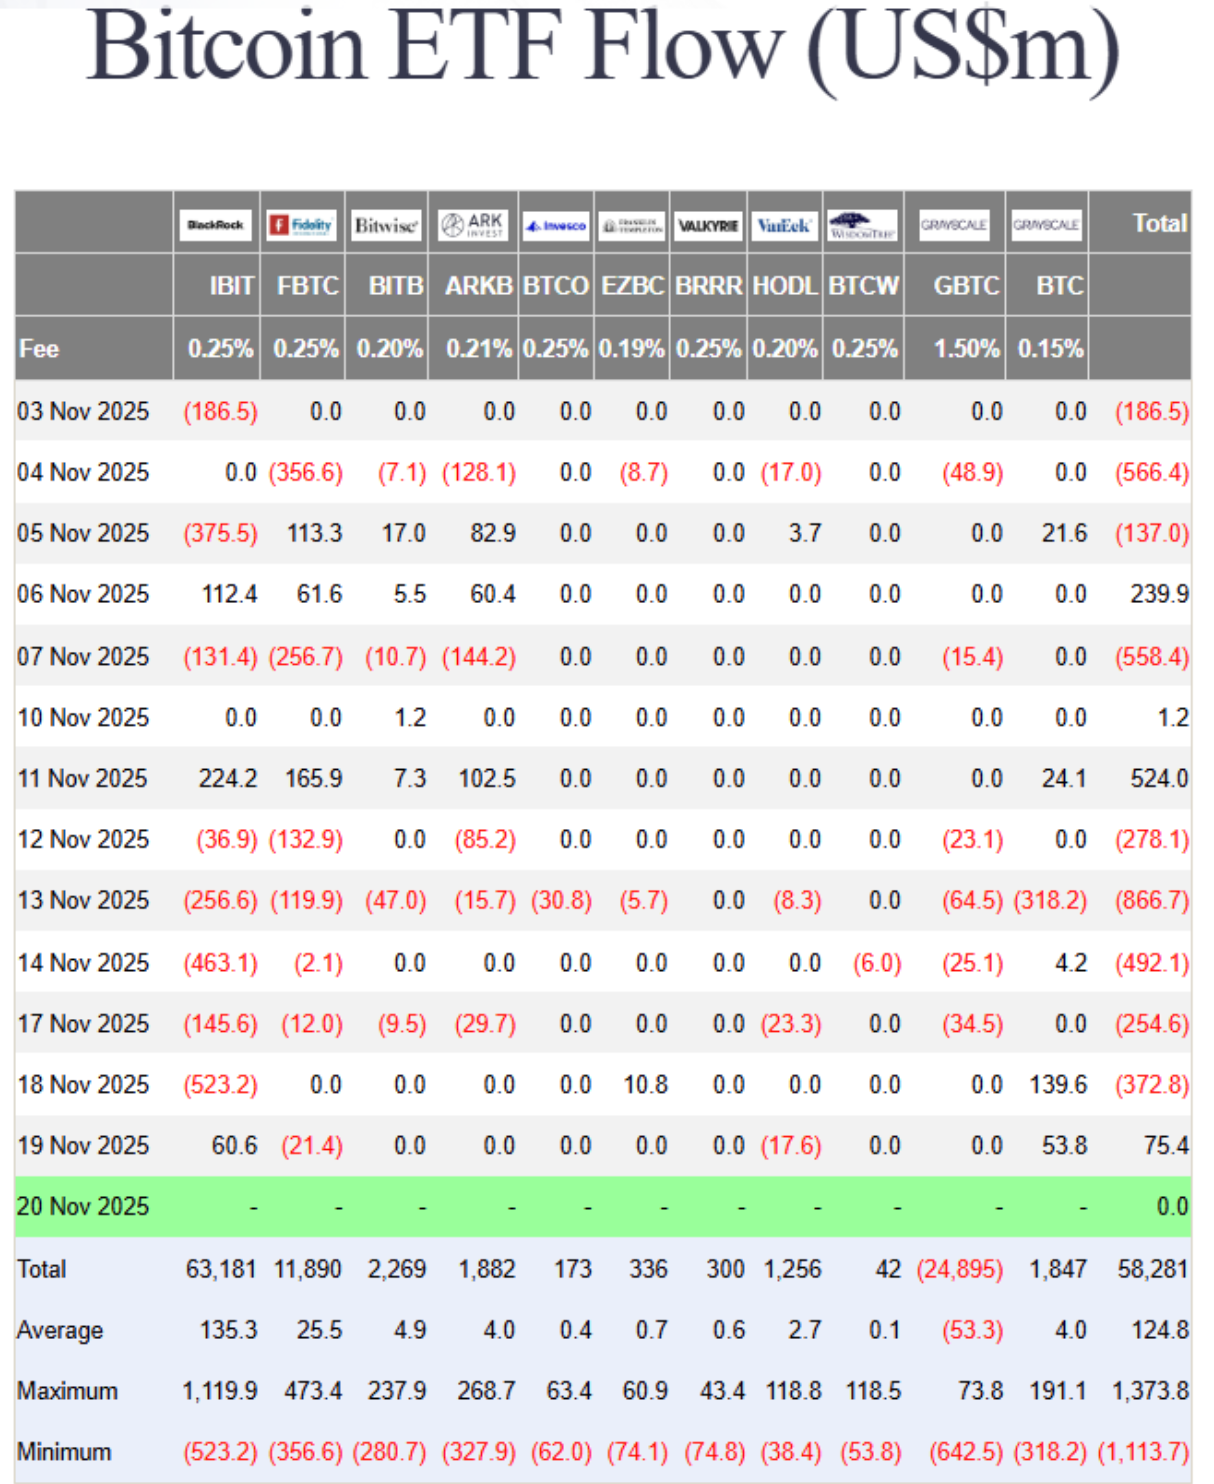This screenshot has width=1214, height=1484.
Task: Click the Minimum row label
Action: coord(64,1452)
